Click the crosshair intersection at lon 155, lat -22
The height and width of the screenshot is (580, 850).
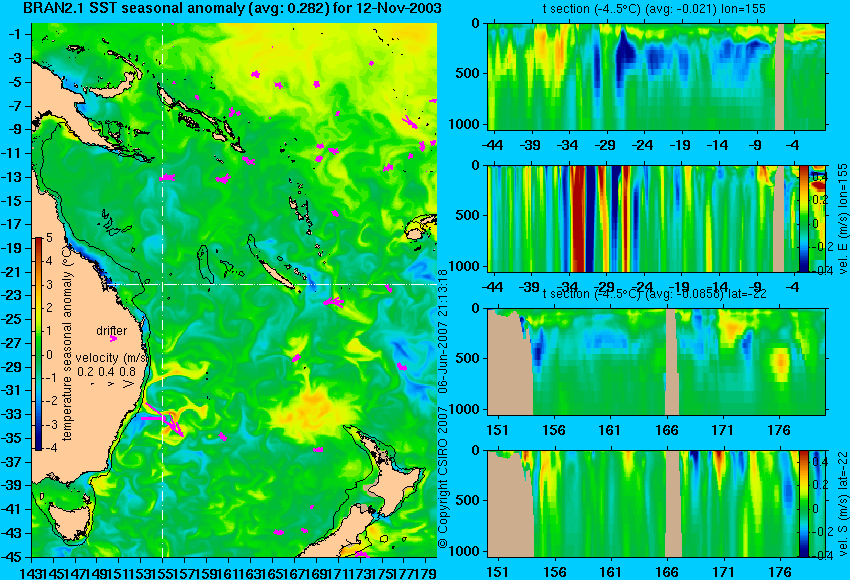[163, 284]
